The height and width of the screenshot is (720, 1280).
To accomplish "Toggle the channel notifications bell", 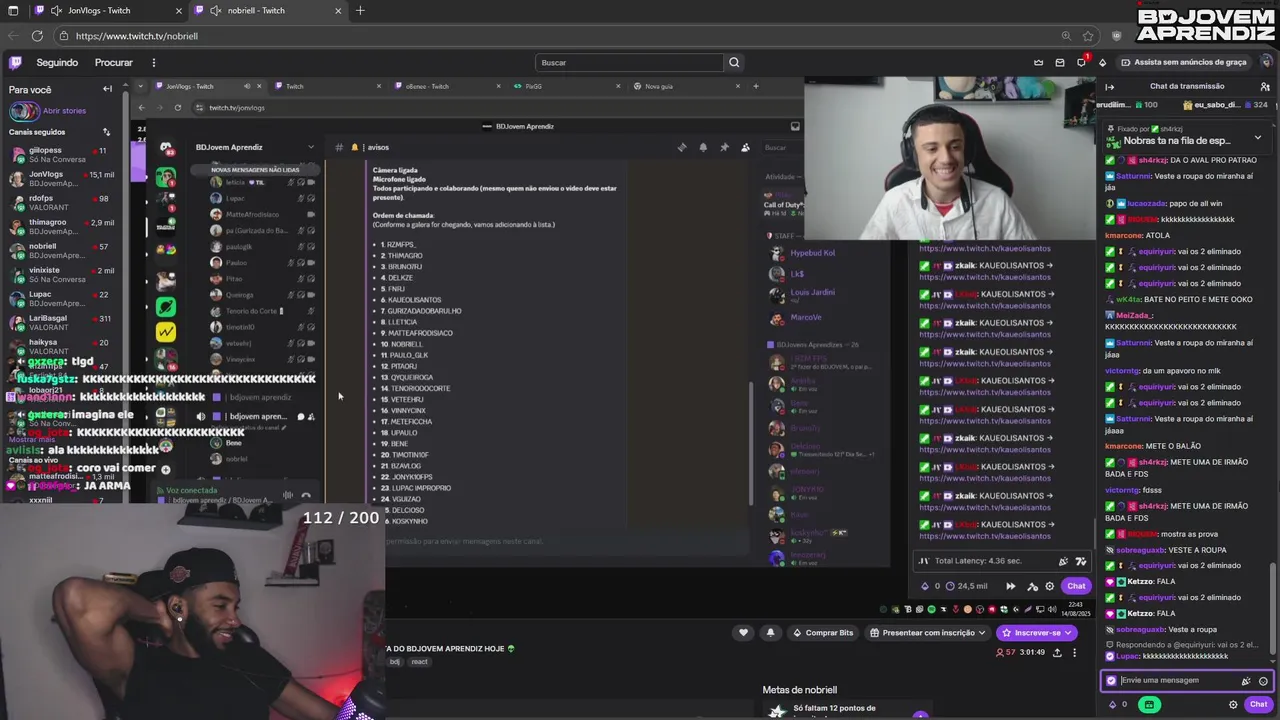I will [x=770, y=632].
